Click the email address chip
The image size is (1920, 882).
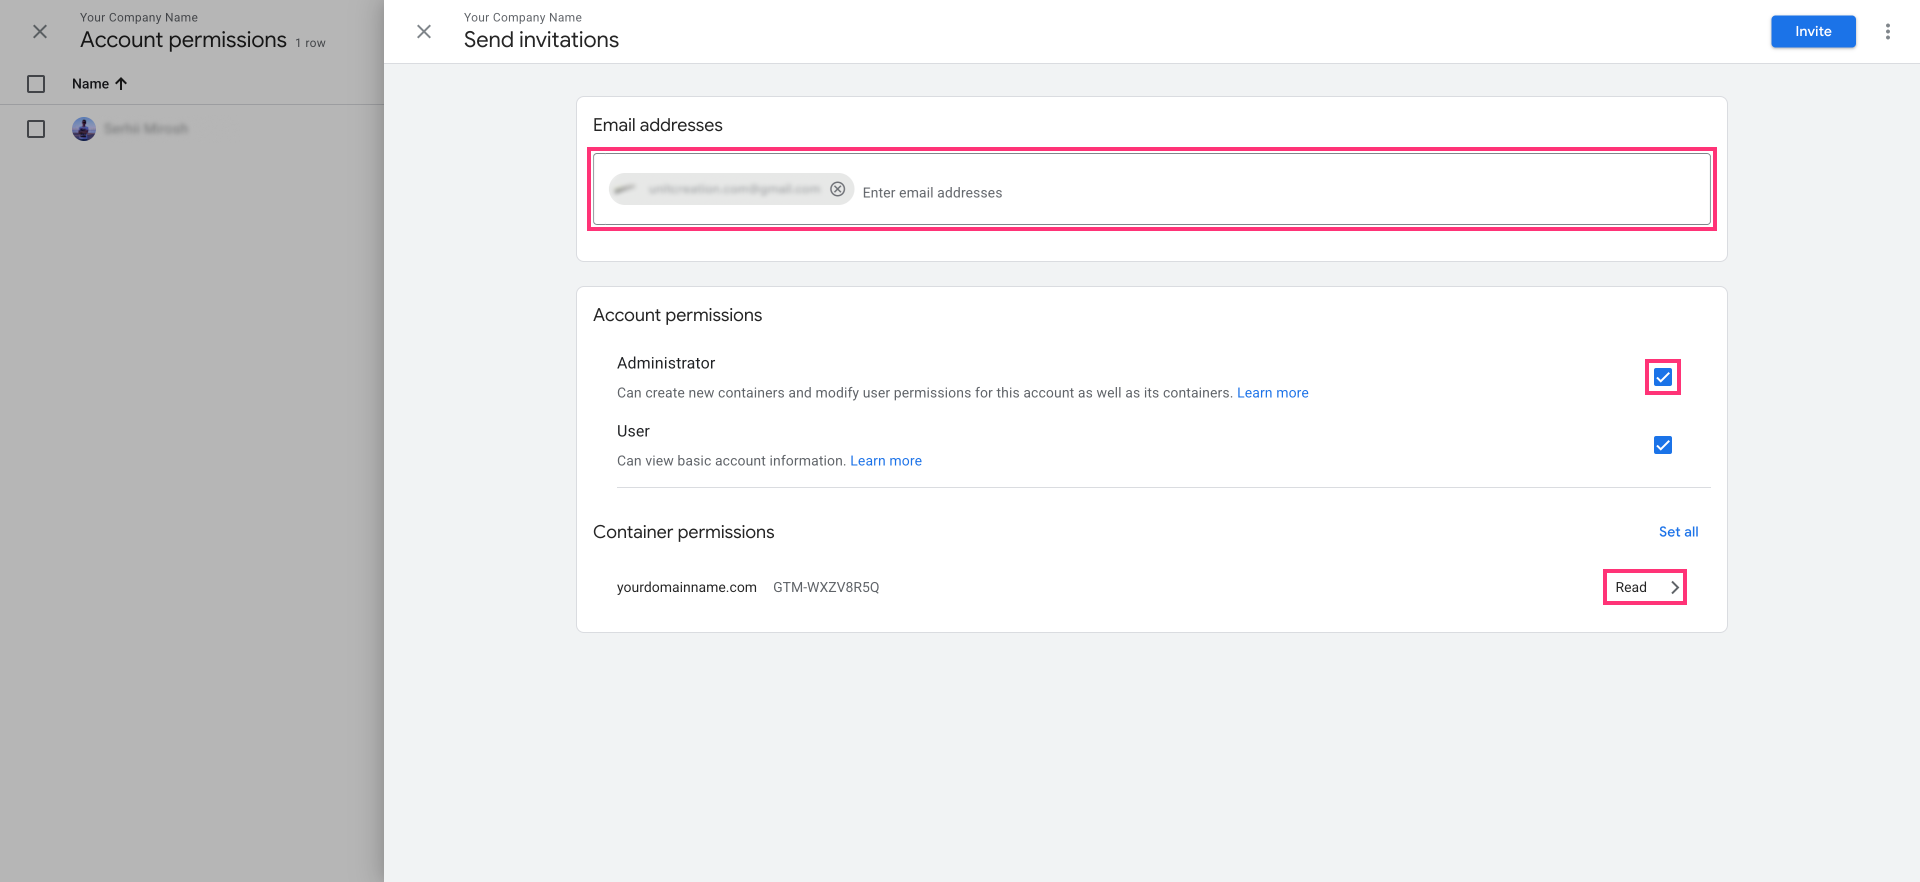pyautogui.click(x=731, y=189)
